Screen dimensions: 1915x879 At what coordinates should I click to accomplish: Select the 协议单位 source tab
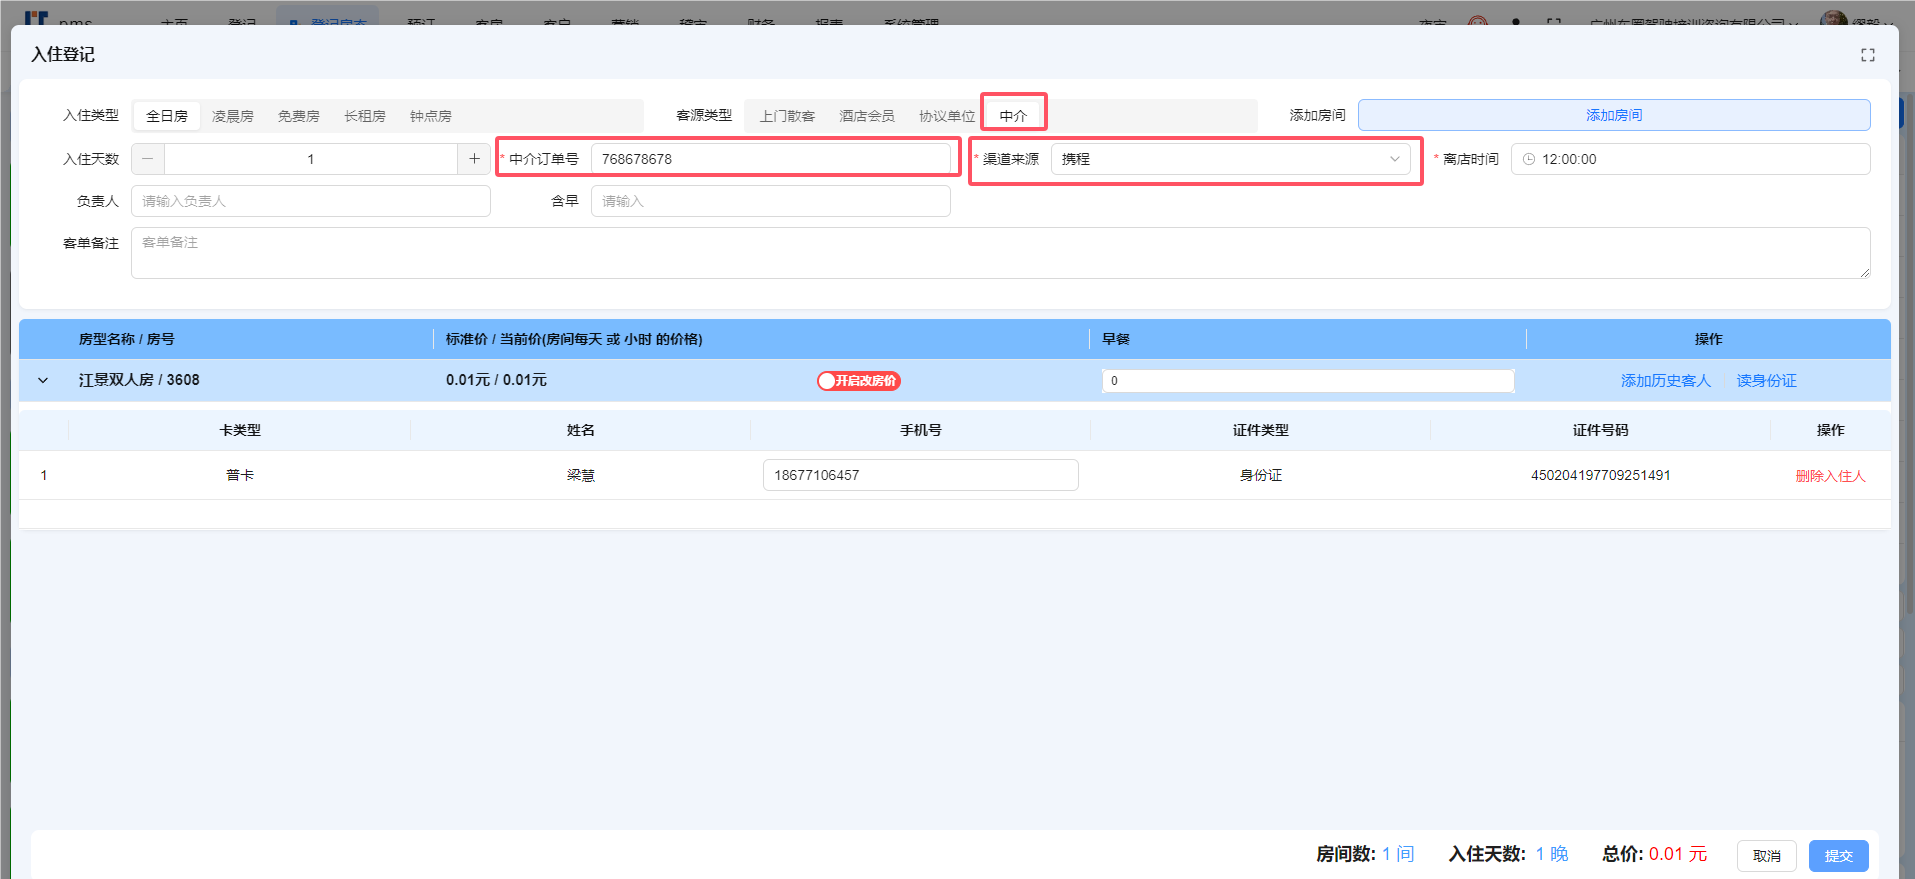tap(946, 116)
